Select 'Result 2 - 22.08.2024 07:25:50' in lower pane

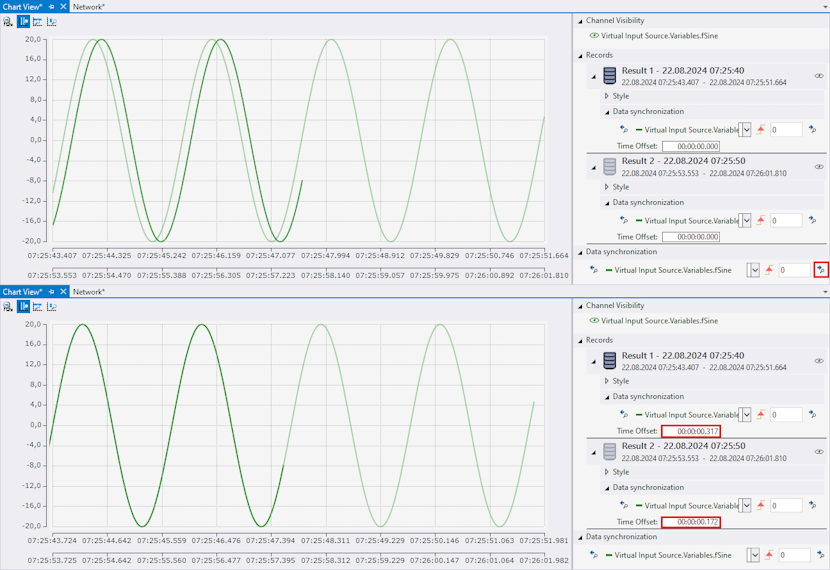pos(683,446)
